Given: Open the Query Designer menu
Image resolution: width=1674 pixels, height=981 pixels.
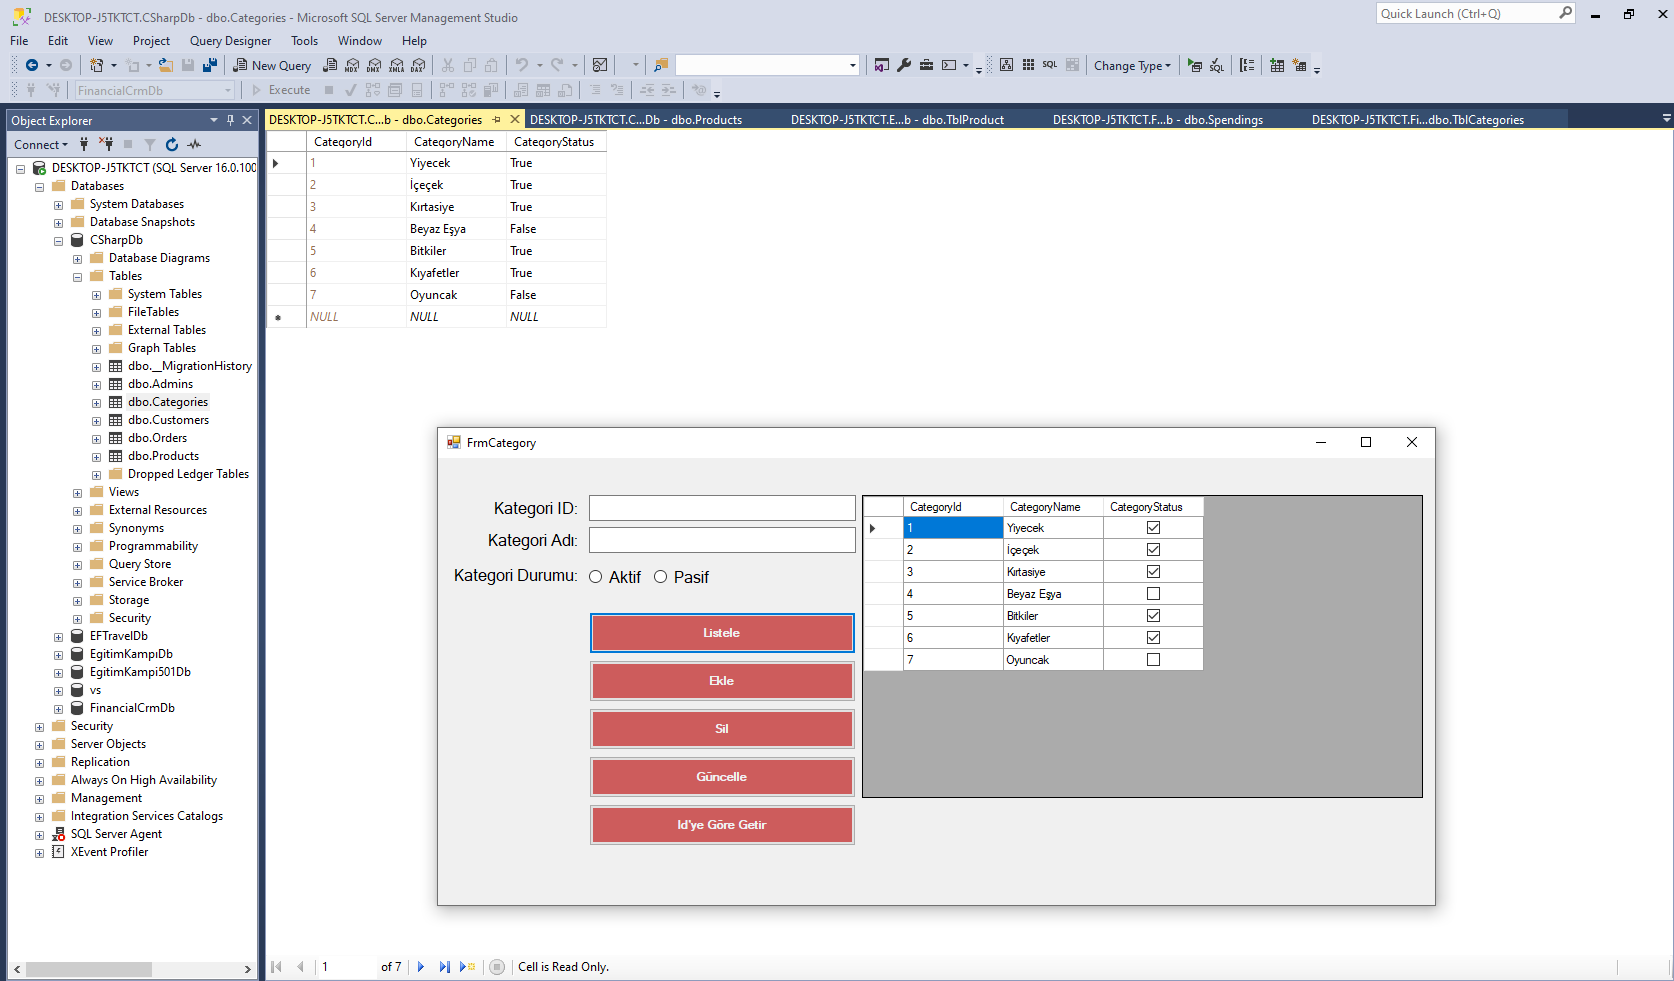Looking at the screenshot, I should pyautogui.click(x=230, y=41).
